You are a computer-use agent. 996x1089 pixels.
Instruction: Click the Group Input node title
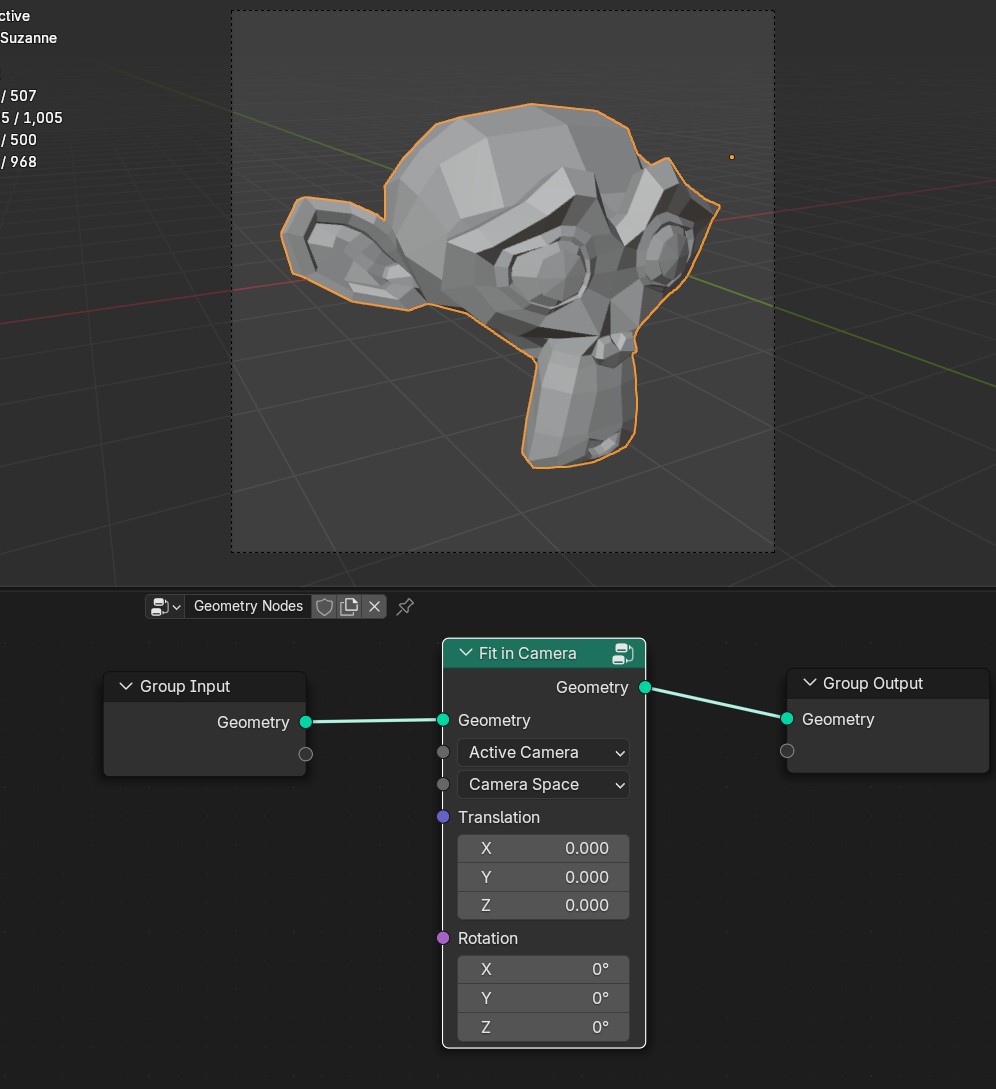click(185, 686)
